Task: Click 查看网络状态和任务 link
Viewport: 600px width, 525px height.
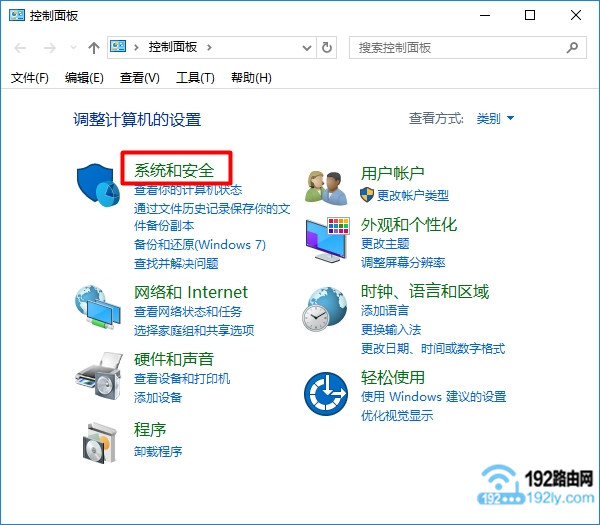Action: tap(188, 311)
